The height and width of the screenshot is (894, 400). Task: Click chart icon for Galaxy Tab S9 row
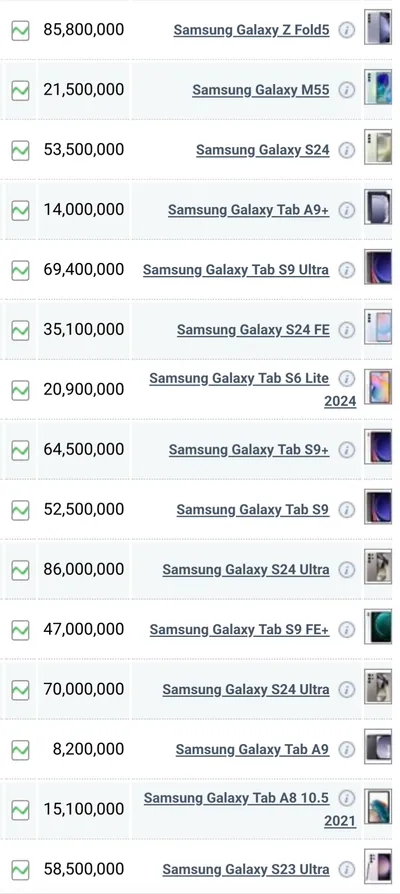(21, 510)
